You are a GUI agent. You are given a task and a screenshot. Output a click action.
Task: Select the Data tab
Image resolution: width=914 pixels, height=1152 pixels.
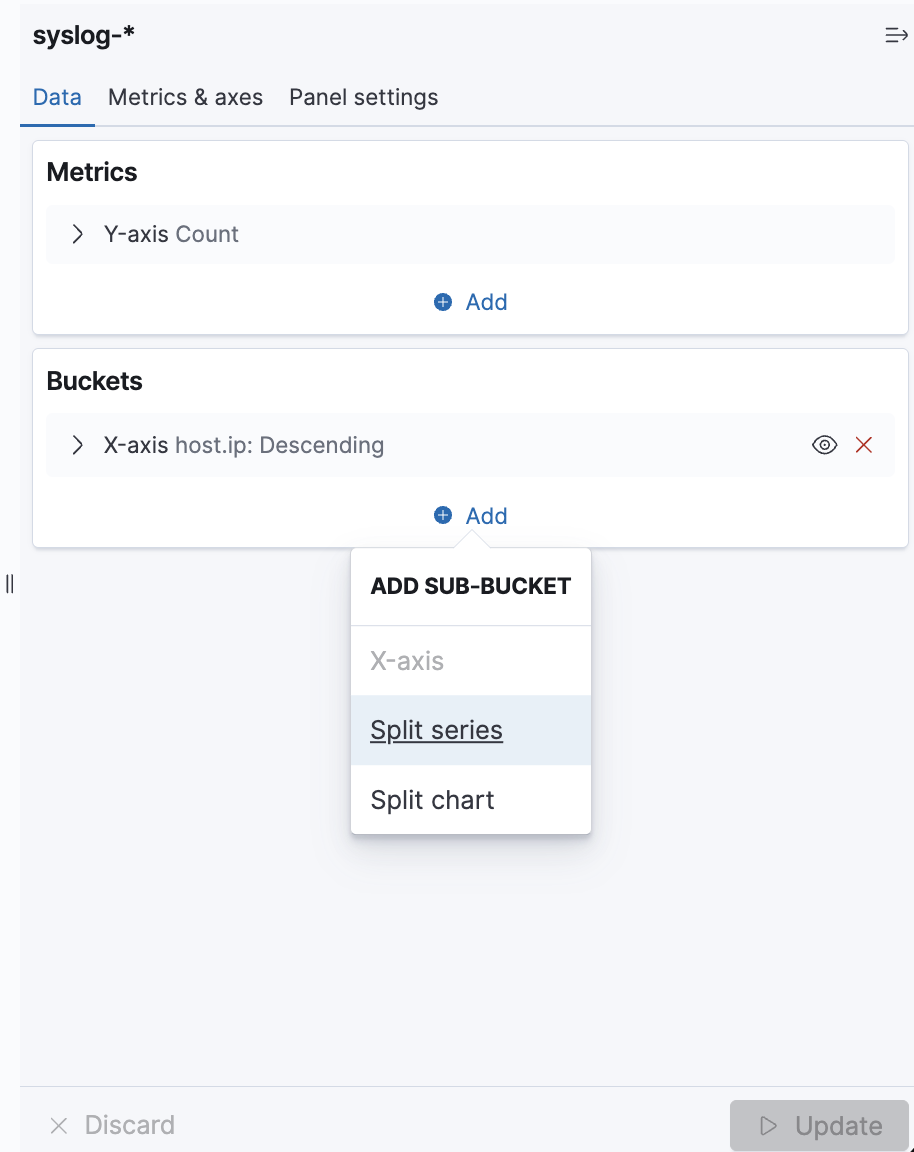tap(57, 98)
